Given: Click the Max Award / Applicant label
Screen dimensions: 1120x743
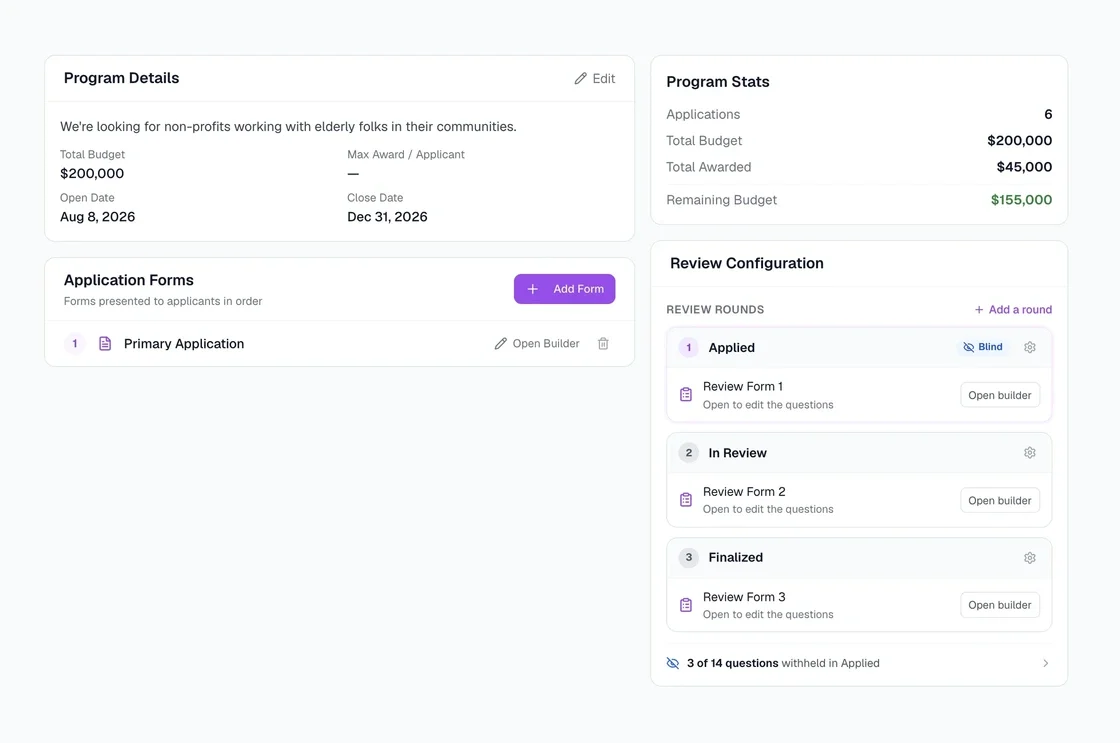Looking at the screenshot, I should coord(406,154).
